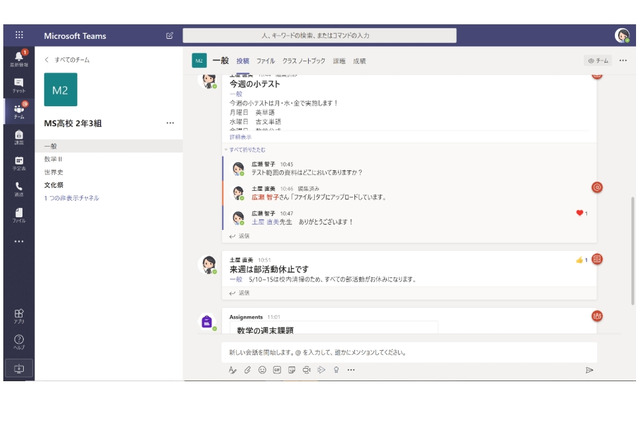Open Chat in the left rail

19,86
